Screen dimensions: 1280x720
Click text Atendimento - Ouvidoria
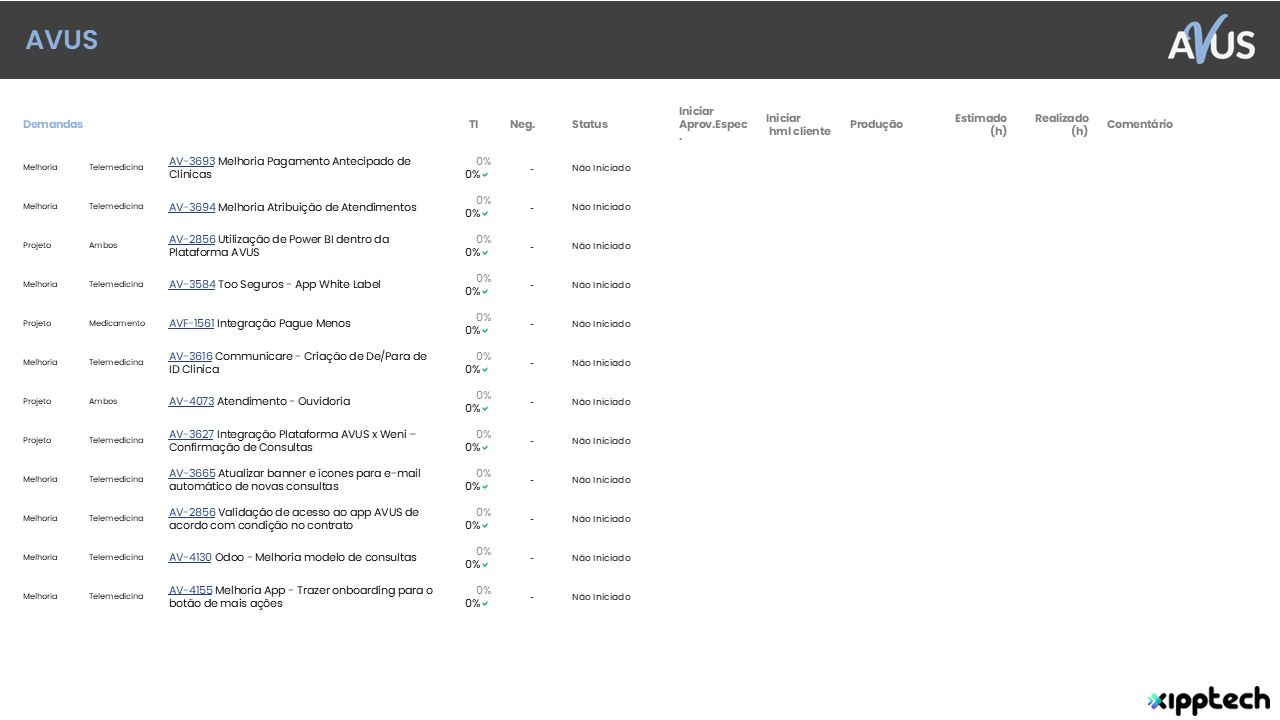click(284, 401)
